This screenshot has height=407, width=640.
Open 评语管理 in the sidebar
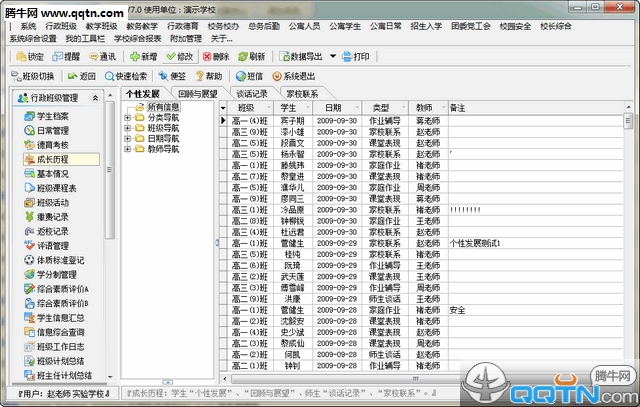pos(52,245)
